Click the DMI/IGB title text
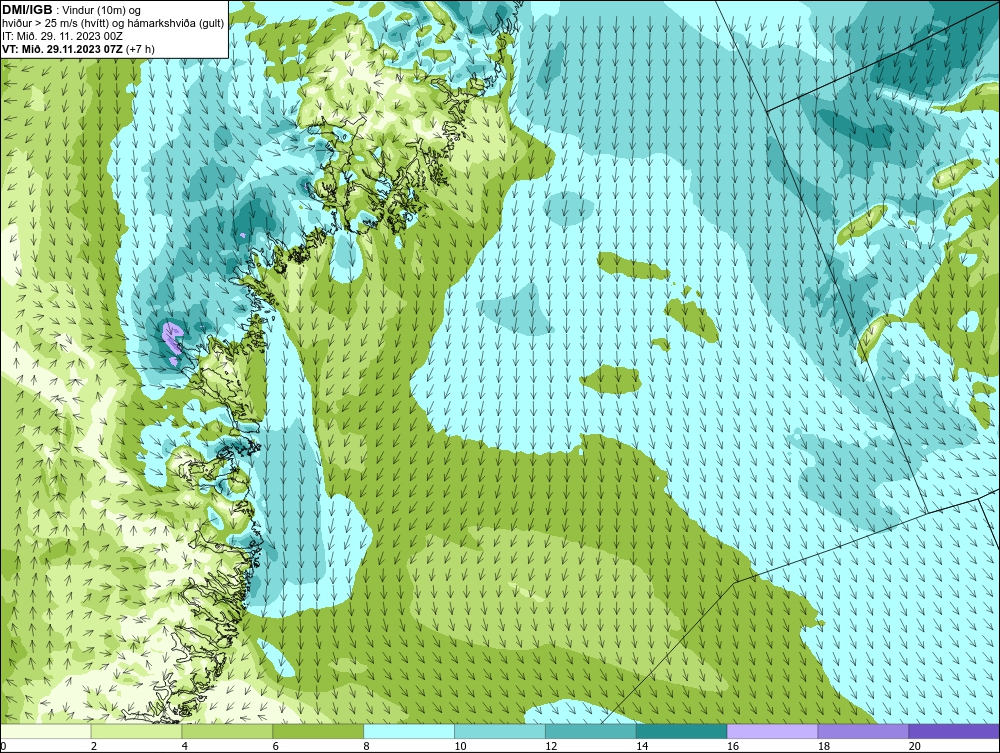This screenshot has width=1000, height=753. [x=27, y=10]
